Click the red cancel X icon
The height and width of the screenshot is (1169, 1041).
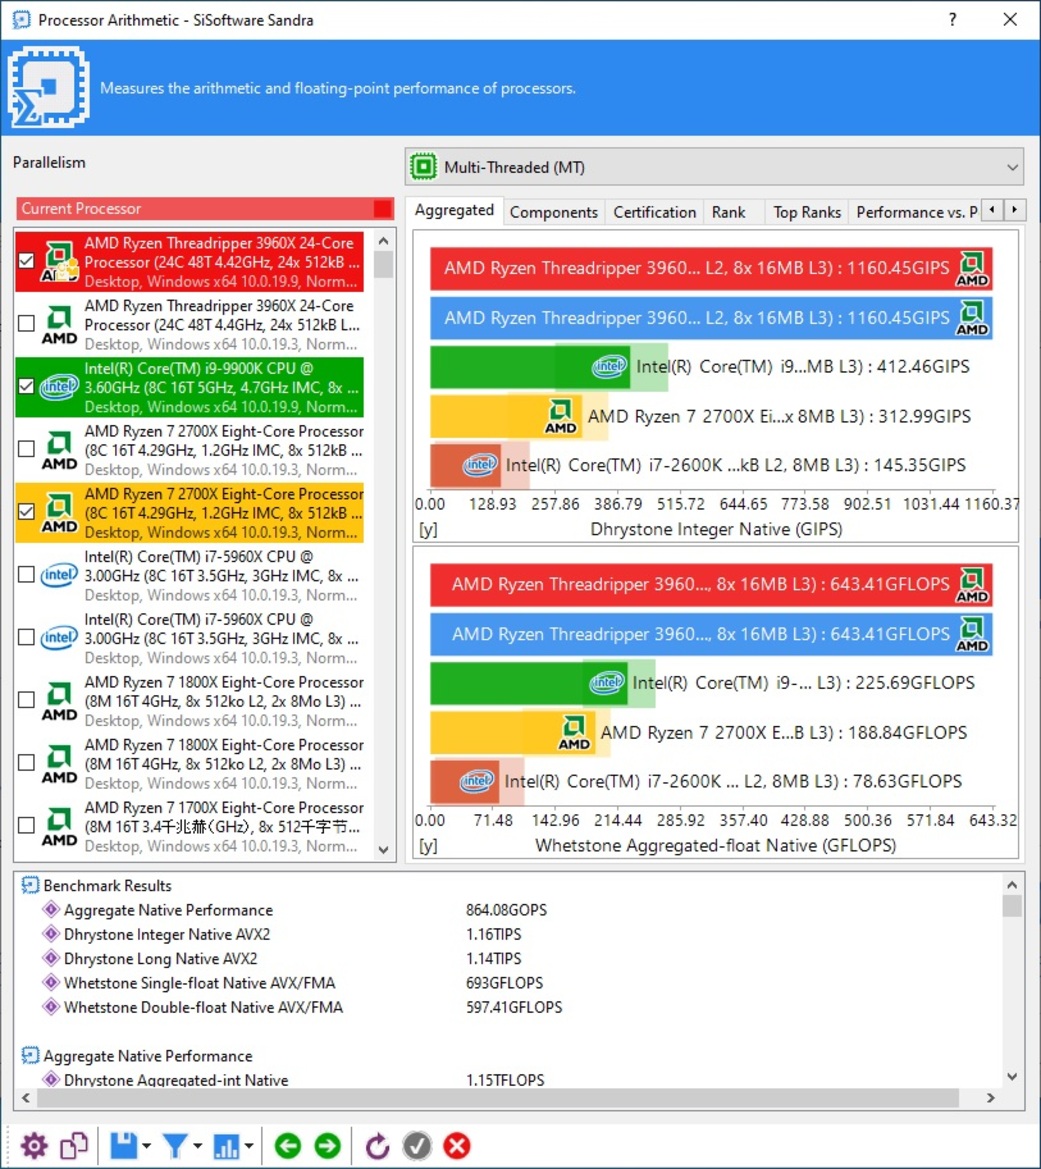(456, 1146)
